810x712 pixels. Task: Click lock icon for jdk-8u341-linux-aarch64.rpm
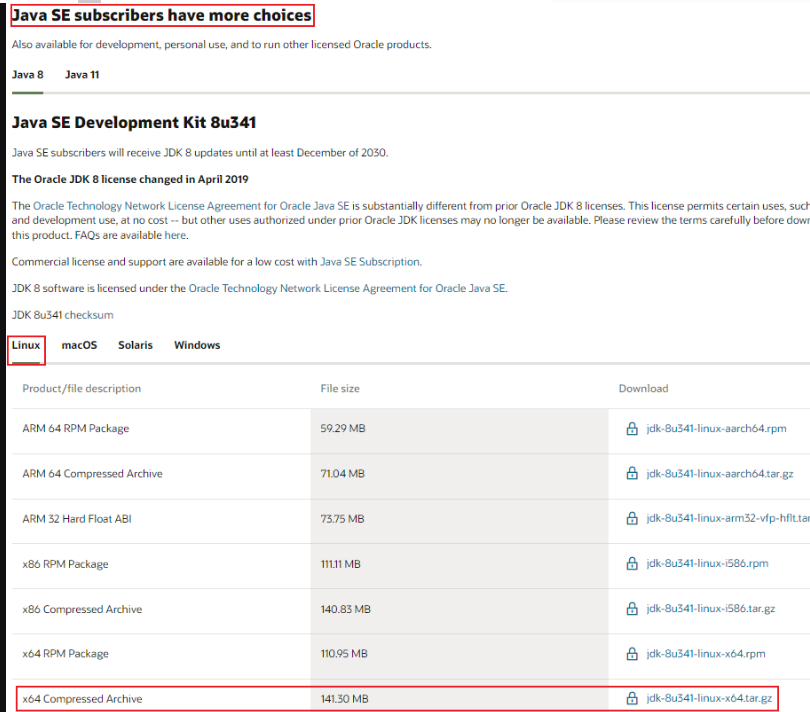(631, 428)
